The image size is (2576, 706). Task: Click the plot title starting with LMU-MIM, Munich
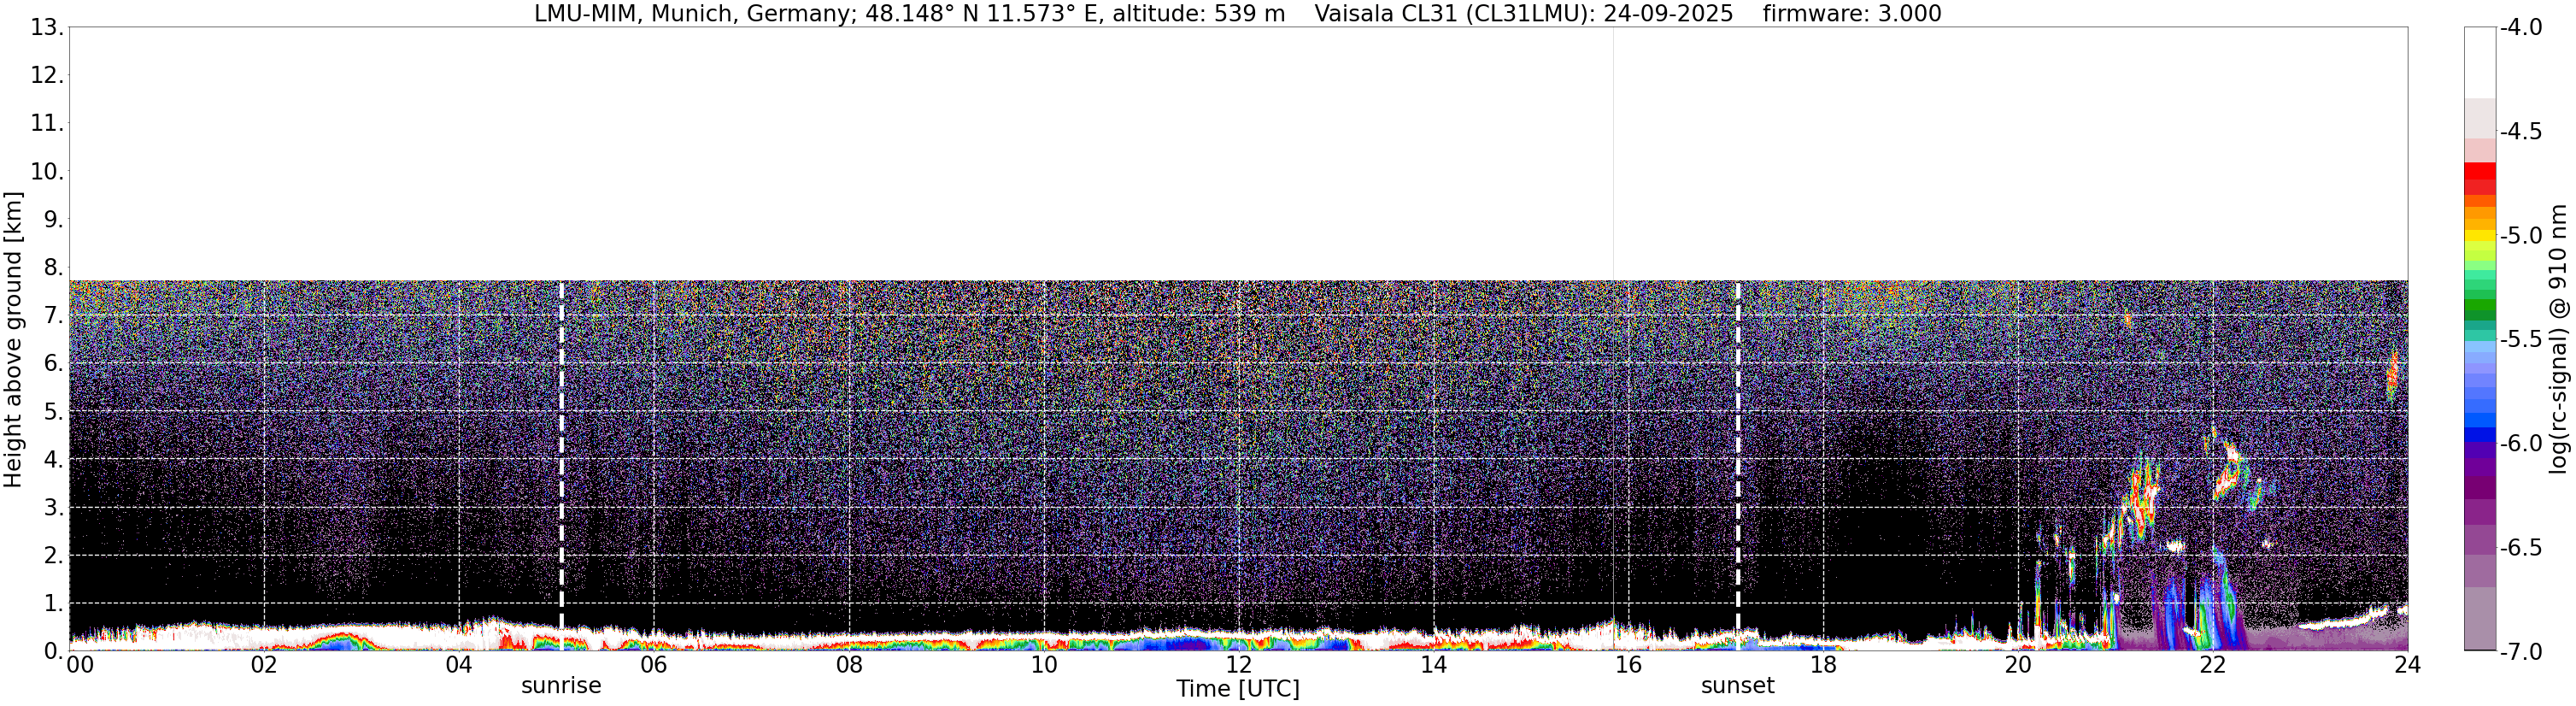(x=1238, y=14)
